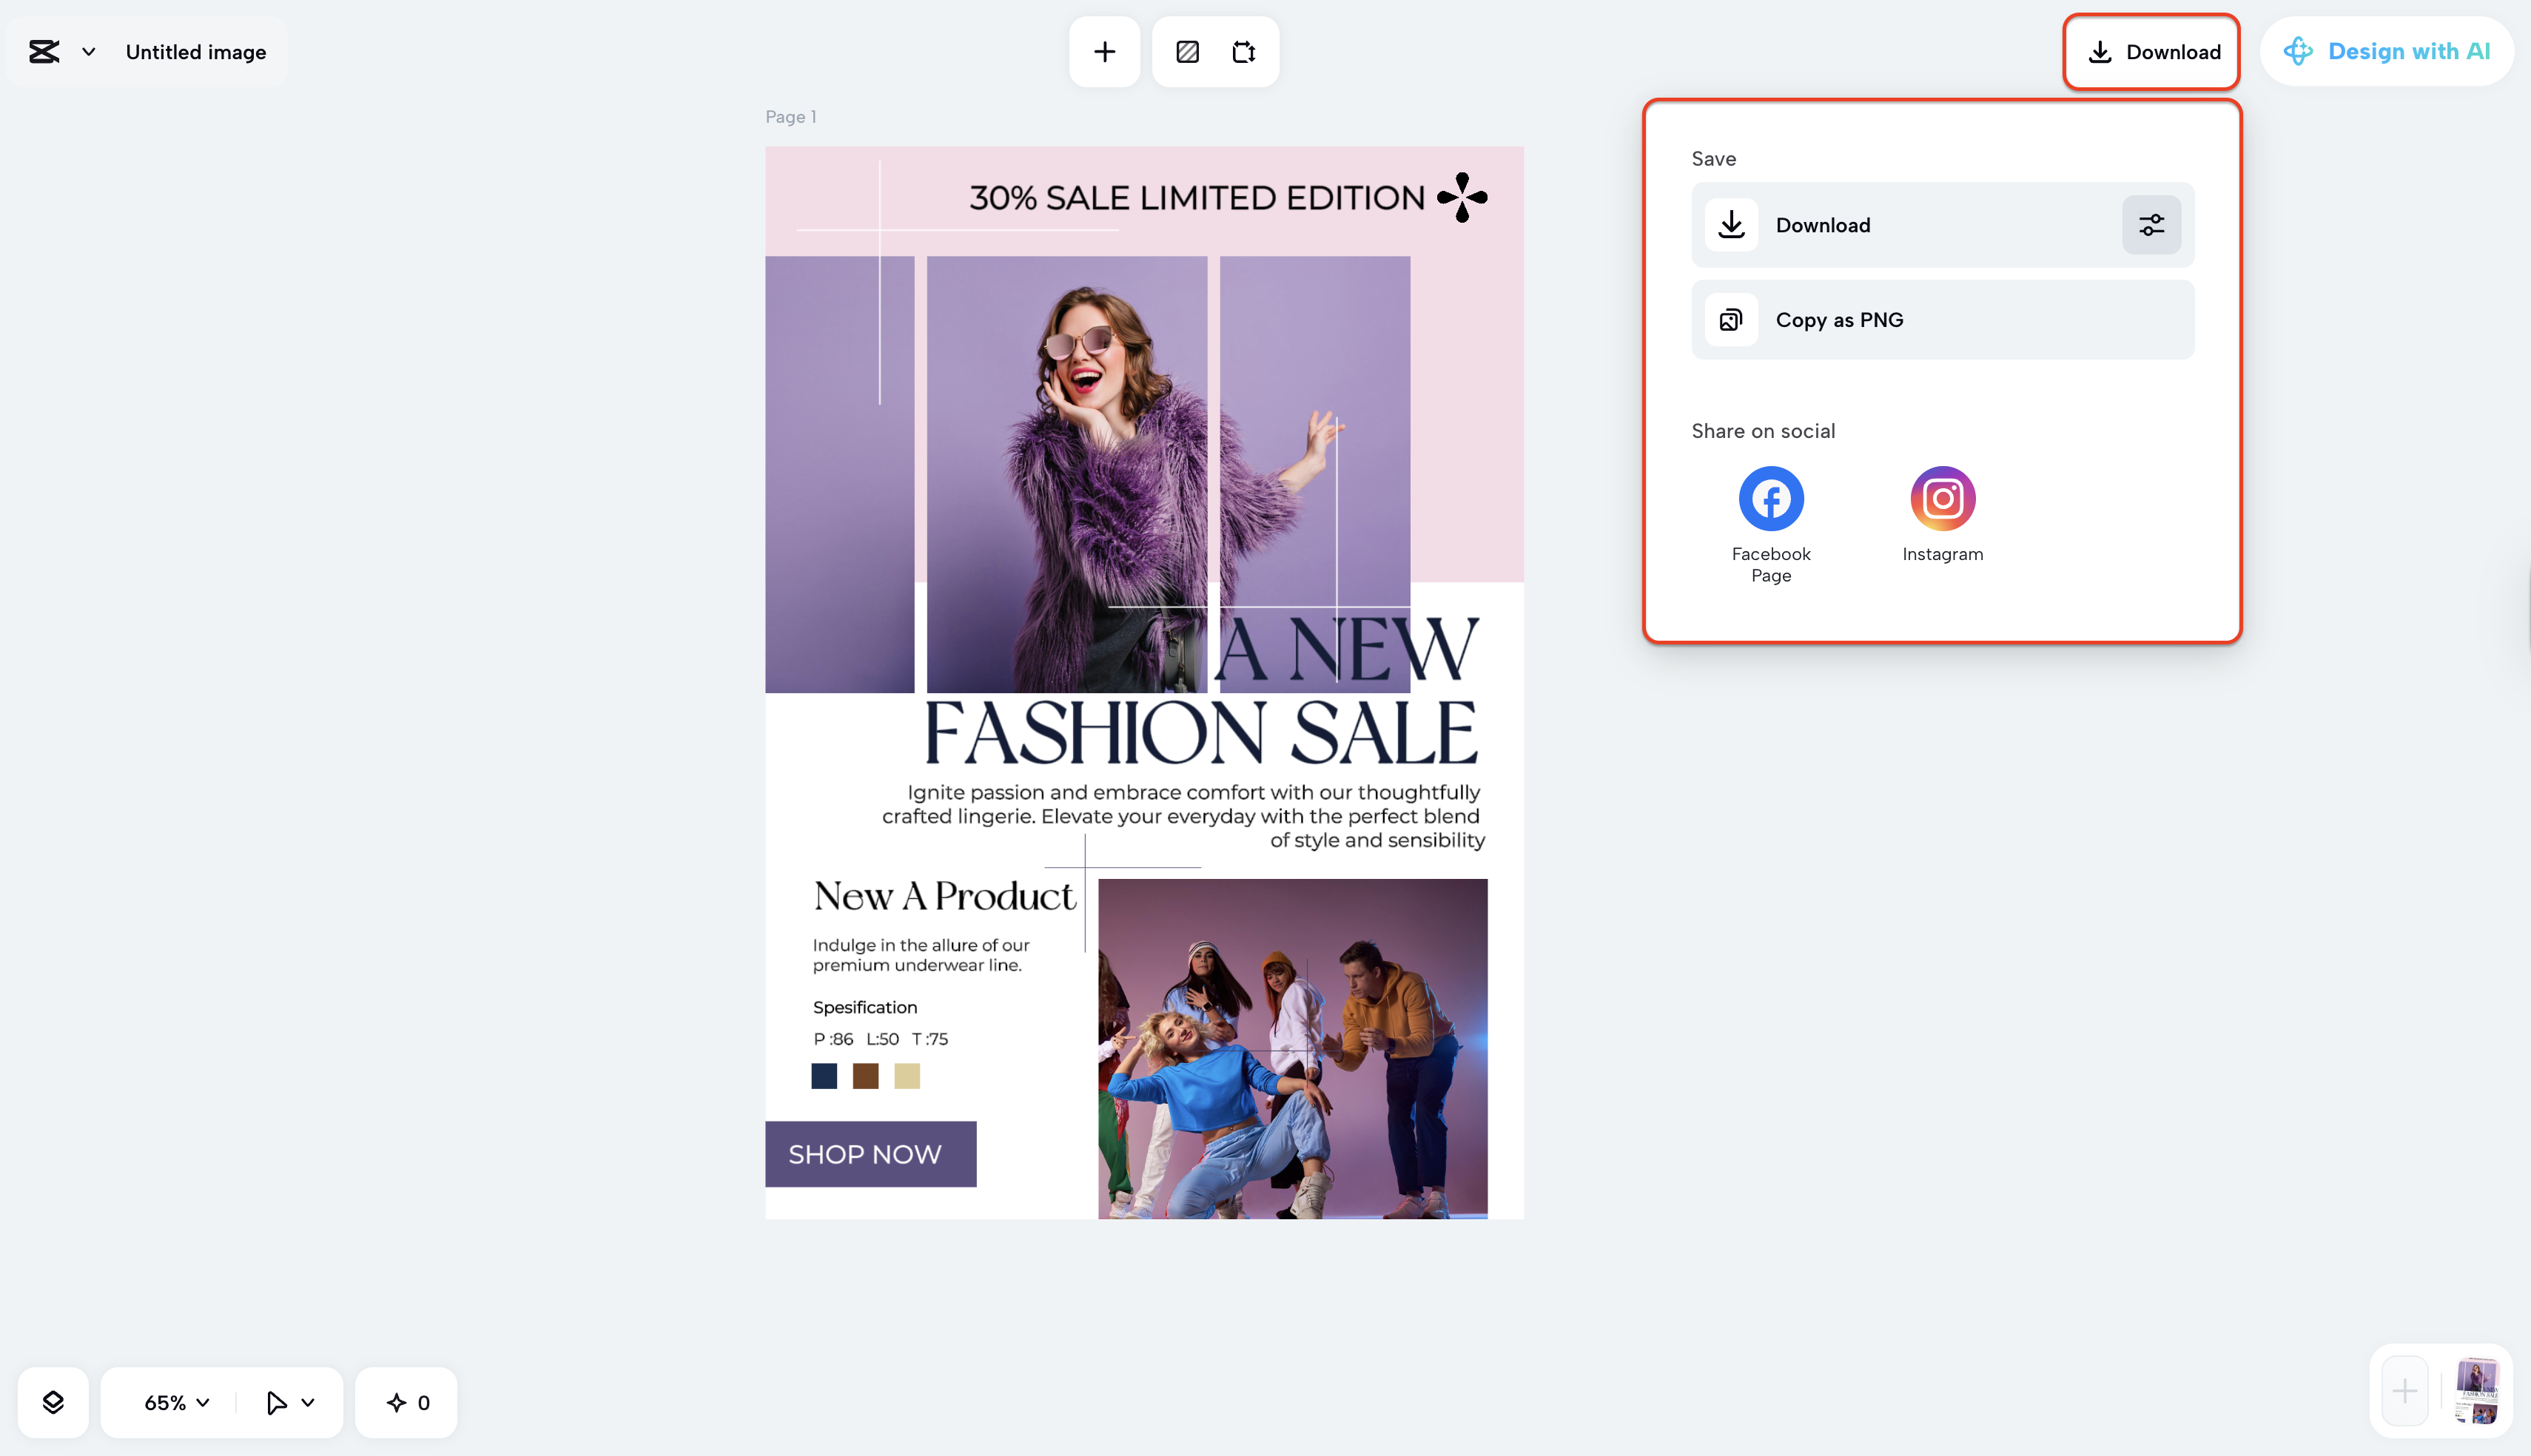Choose Copy as PNG

(1838, 319)
